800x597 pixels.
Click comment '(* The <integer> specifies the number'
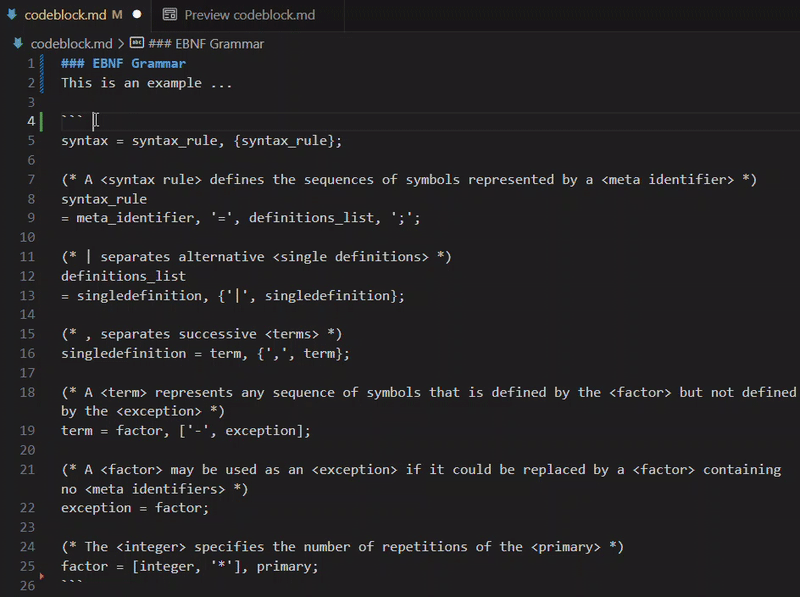342,547
